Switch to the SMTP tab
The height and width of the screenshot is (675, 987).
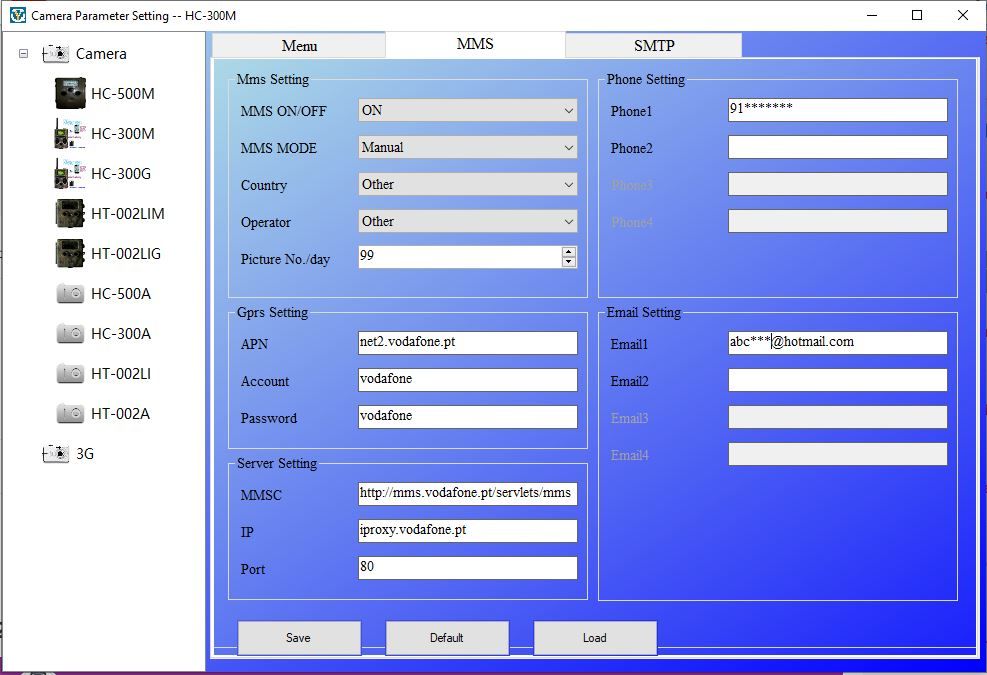coord(653,46)
